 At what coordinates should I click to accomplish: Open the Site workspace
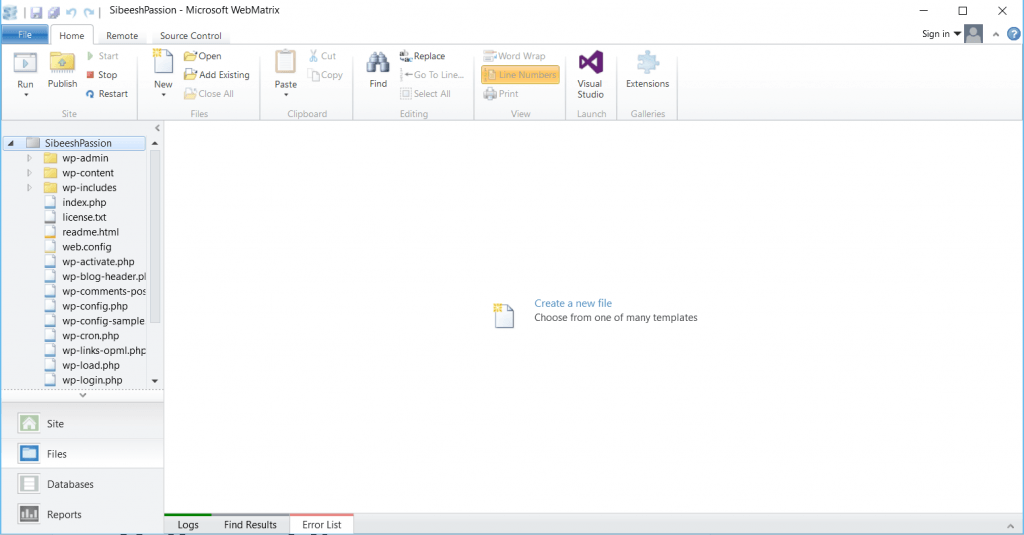tap(82, 423)
